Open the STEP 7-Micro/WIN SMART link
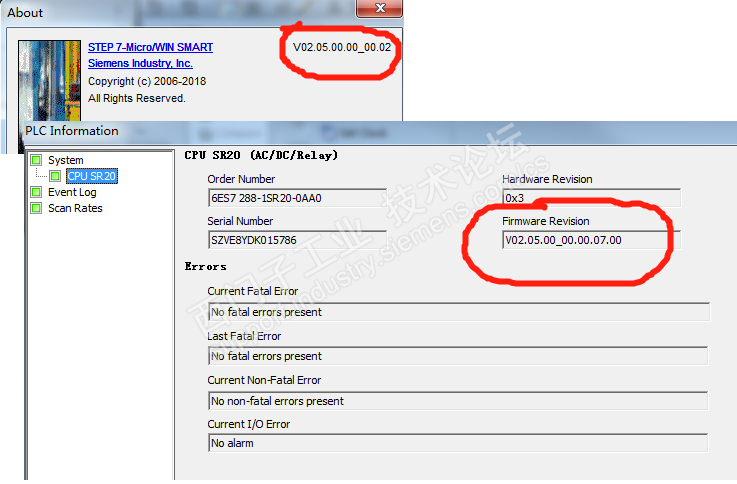 point(150,47)
